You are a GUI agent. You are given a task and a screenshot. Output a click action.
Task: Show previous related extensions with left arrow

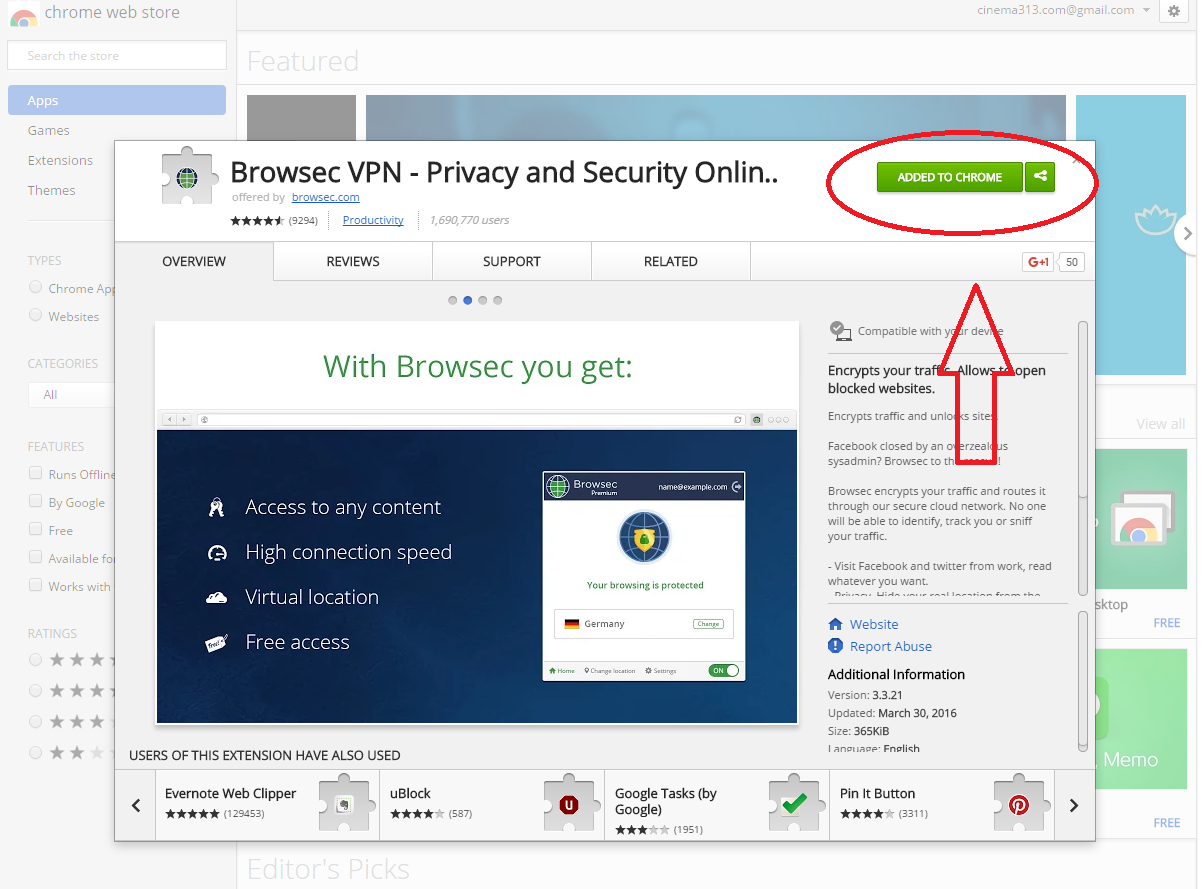click(x=136, y=805)
